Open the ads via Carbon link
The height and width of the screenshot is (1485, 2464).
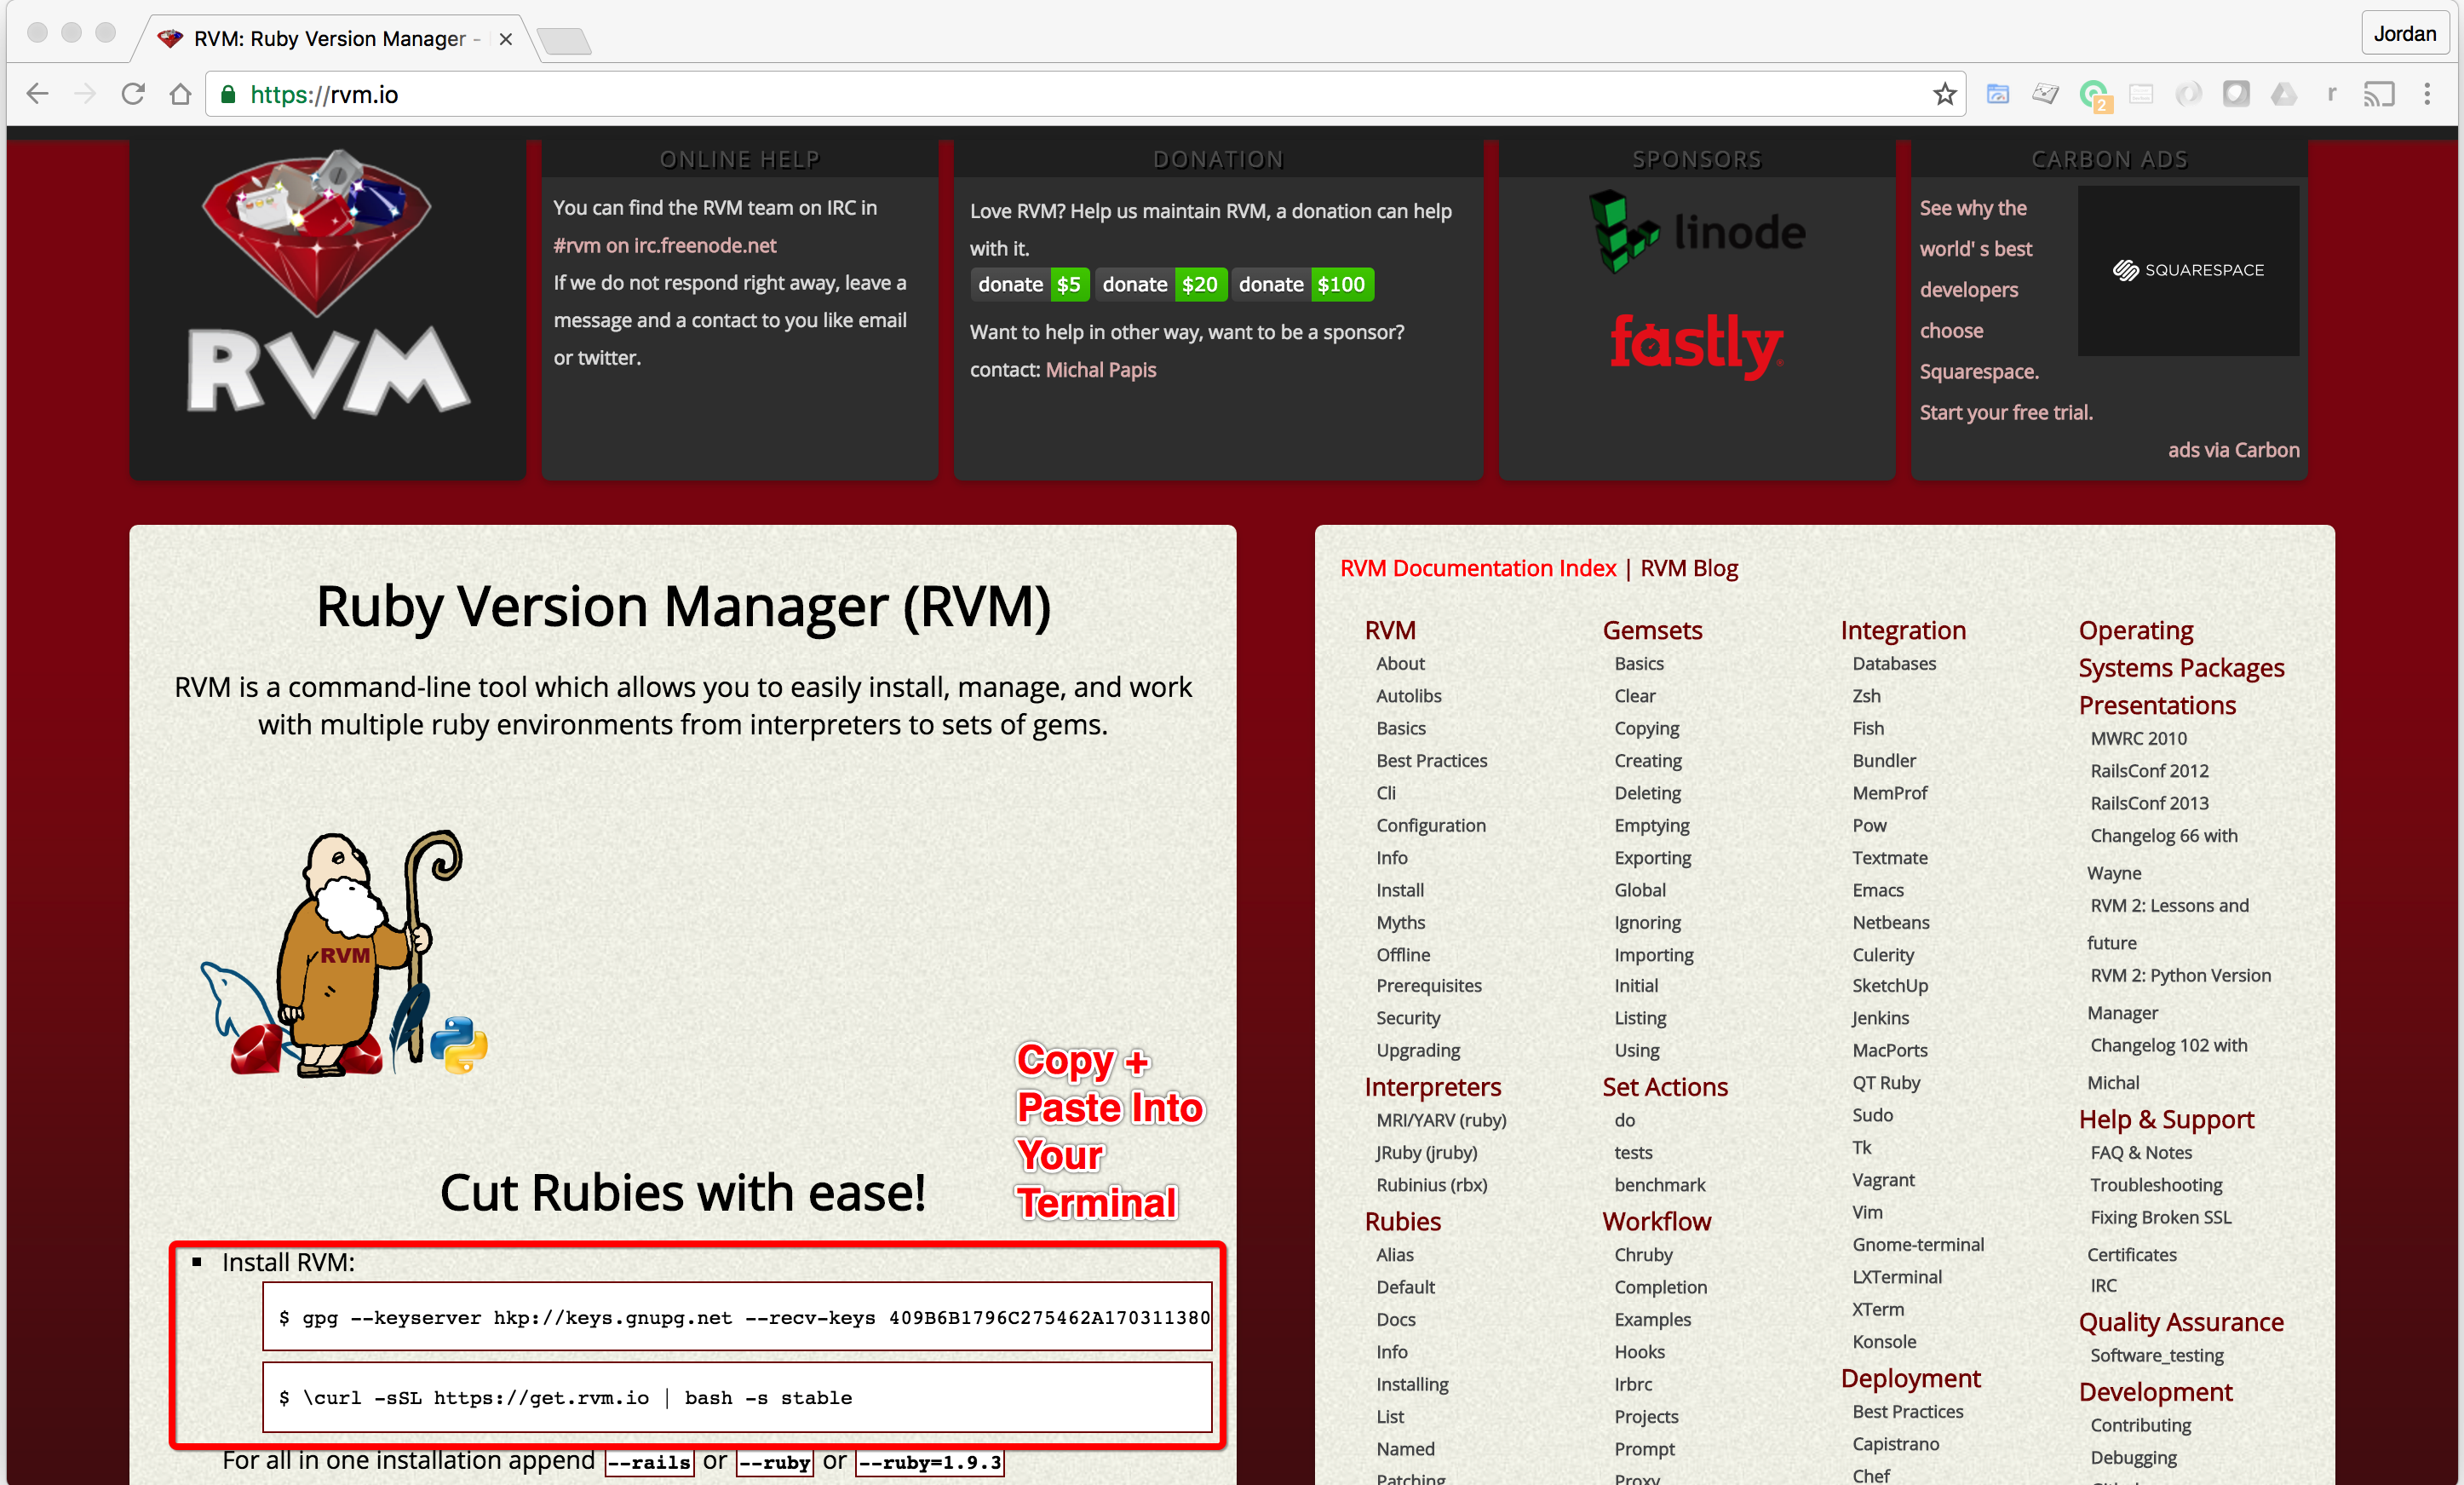click(2233, 450)
